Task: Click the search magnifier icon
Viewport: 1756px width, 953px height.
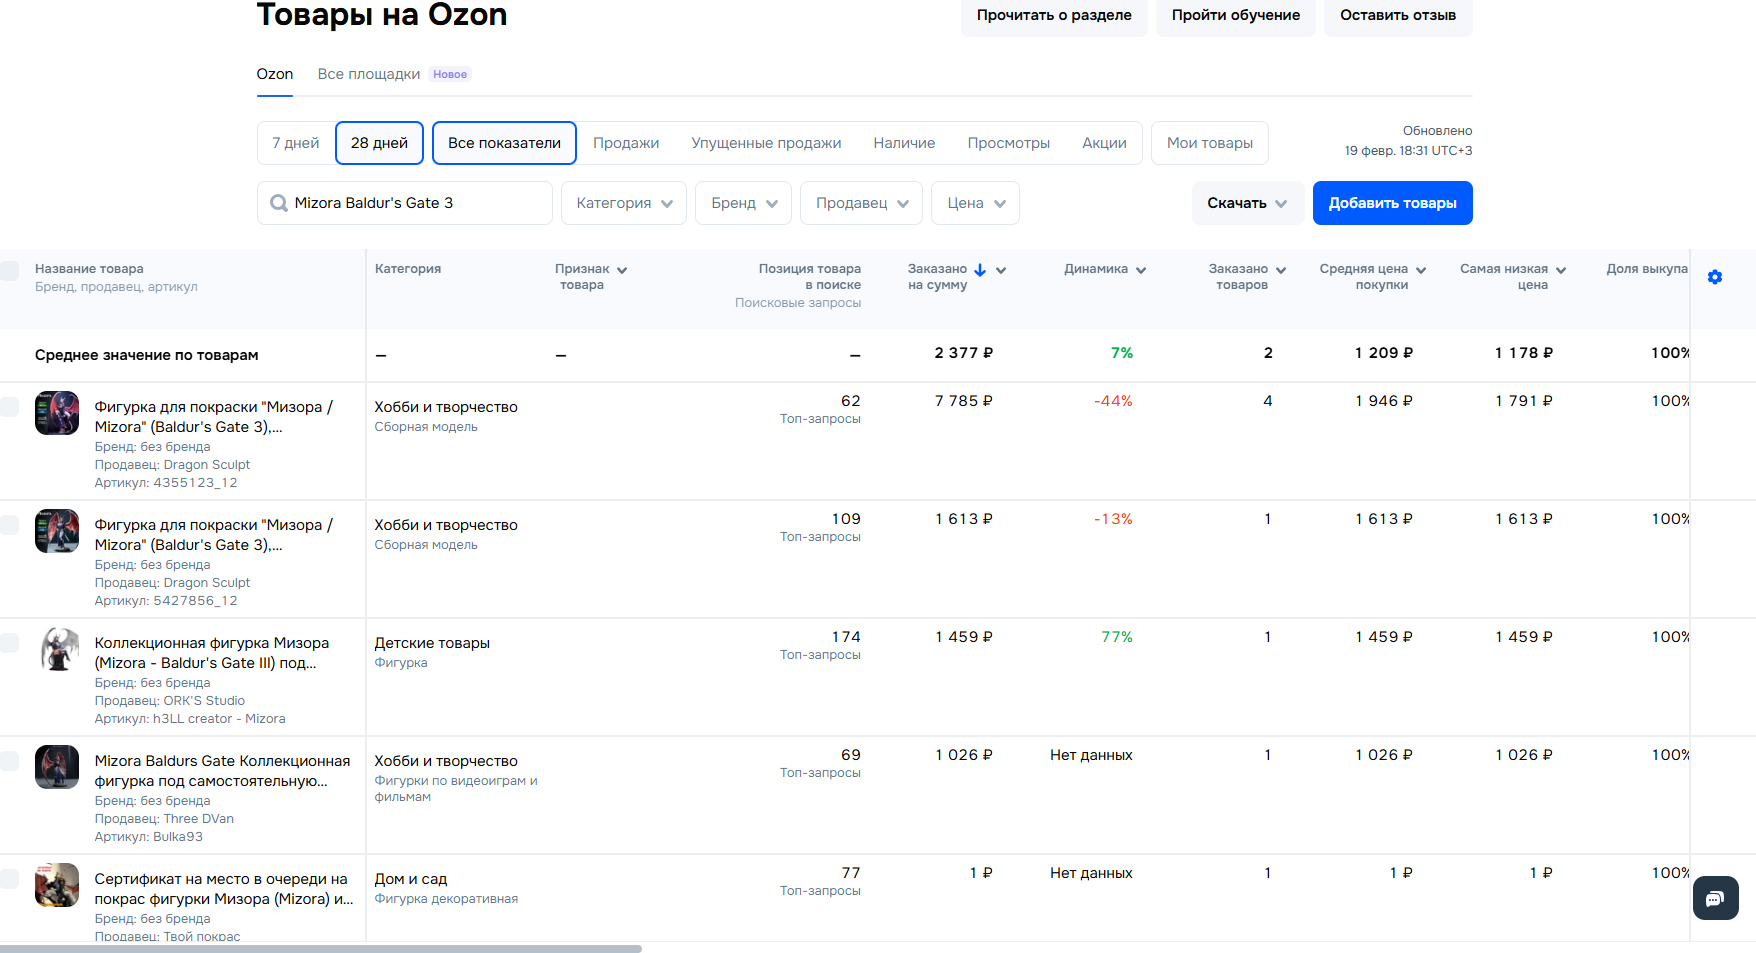Action: (x=279, y=203)
